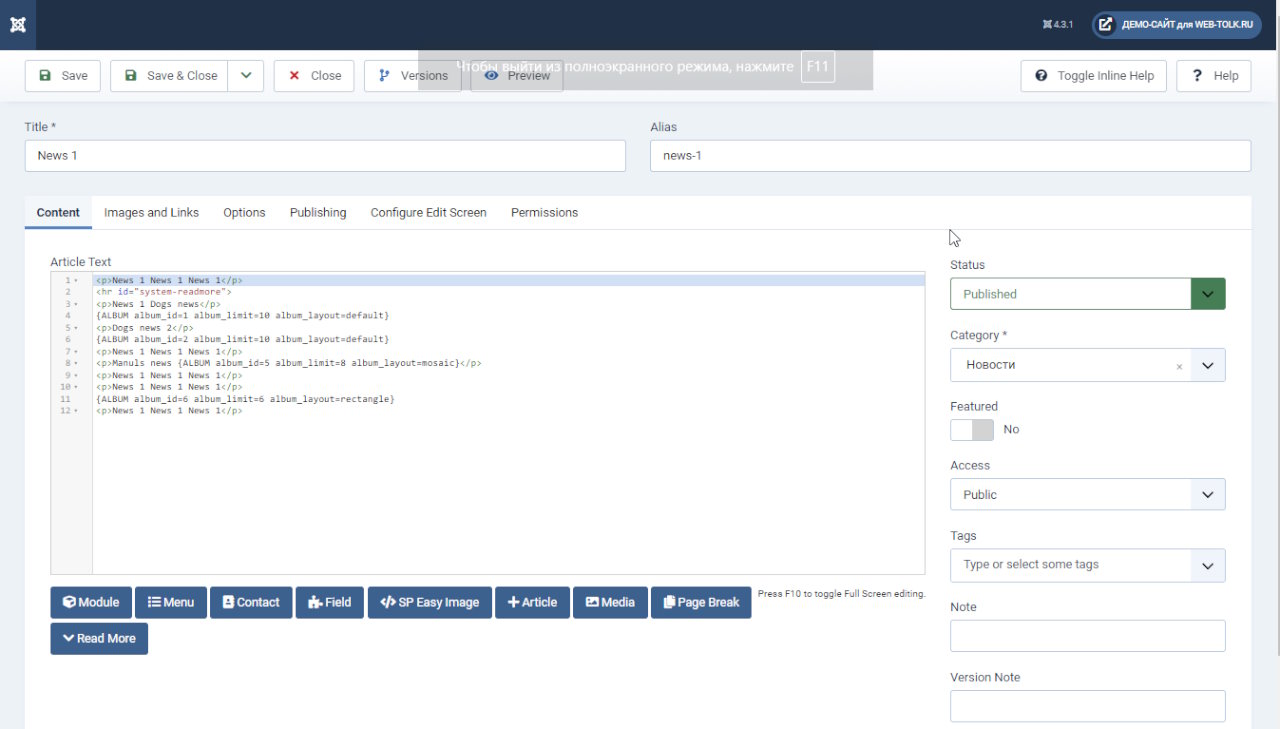
Task: Open the demo site external link button
Action: click(1176, 25)
